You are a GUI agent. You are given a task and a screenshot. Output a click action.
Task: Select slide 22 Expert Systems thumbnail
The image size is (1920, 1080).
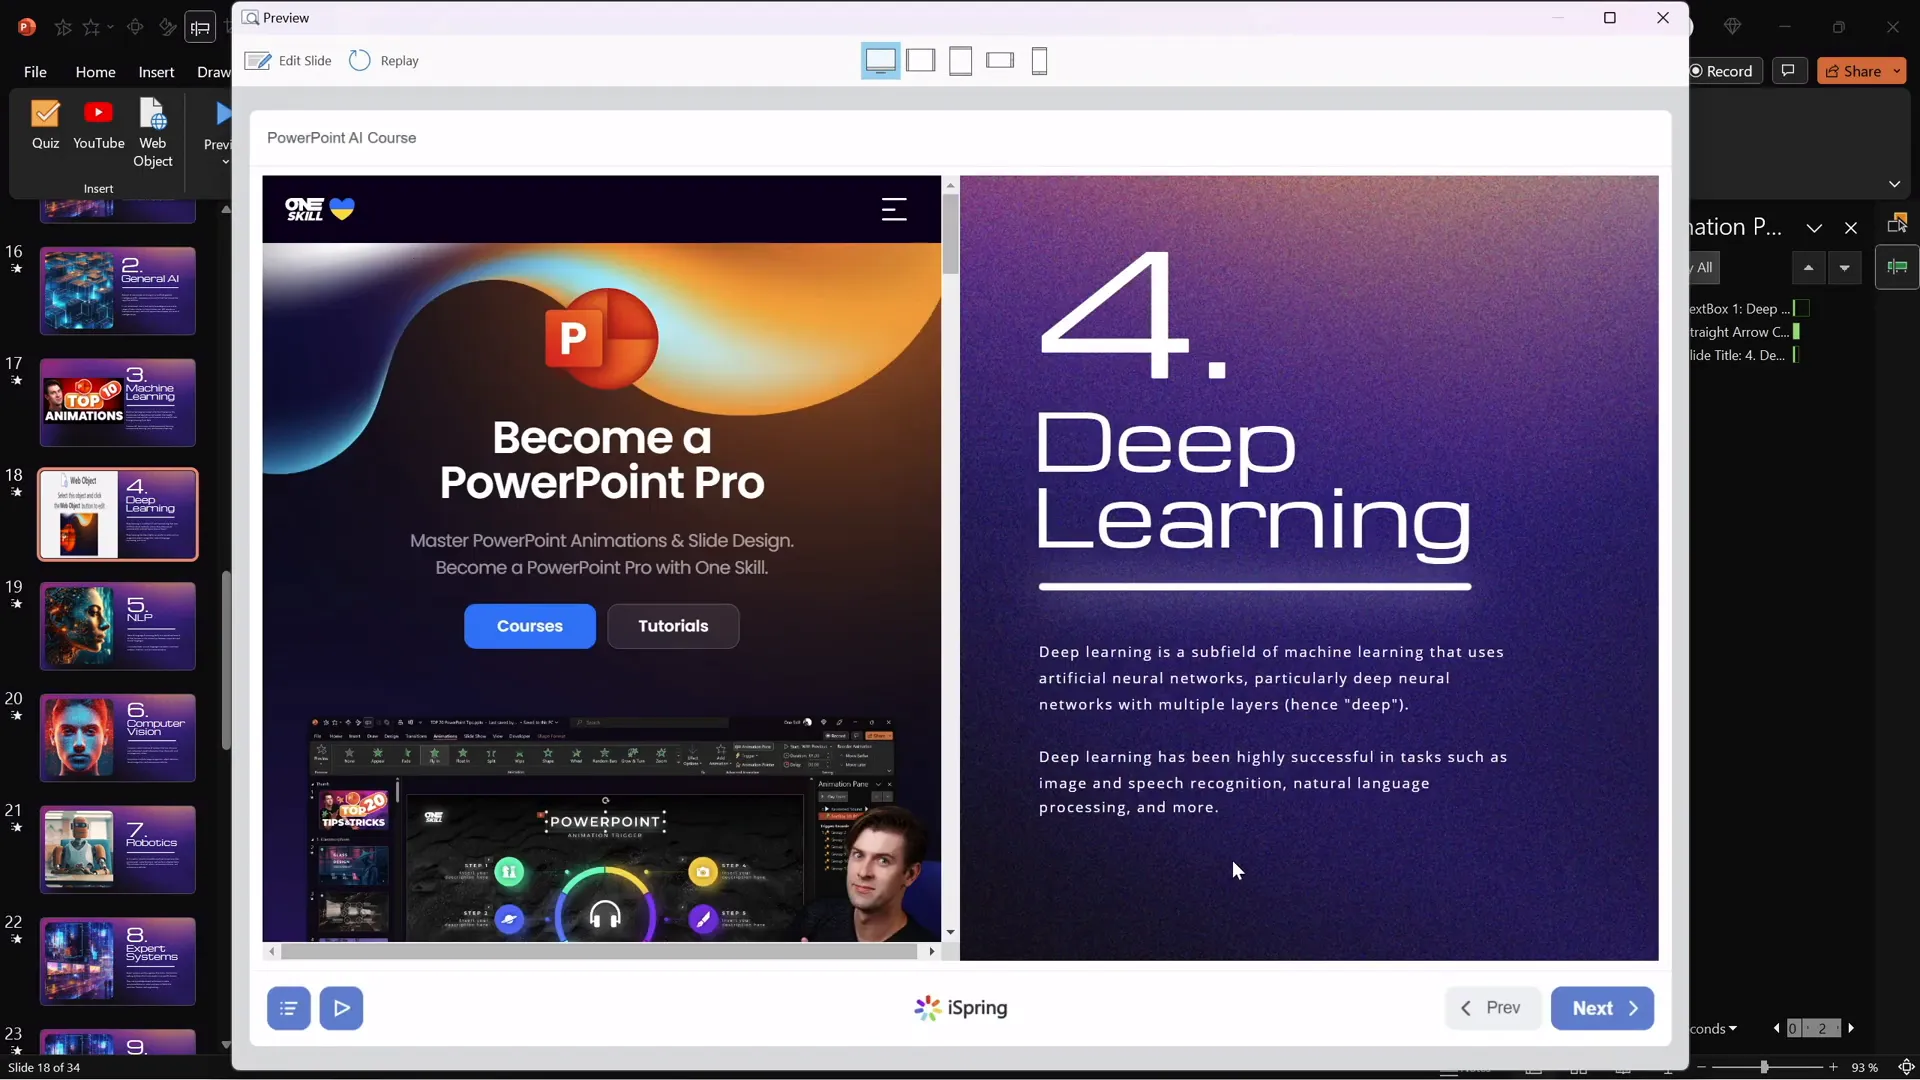tap(118, 961)
